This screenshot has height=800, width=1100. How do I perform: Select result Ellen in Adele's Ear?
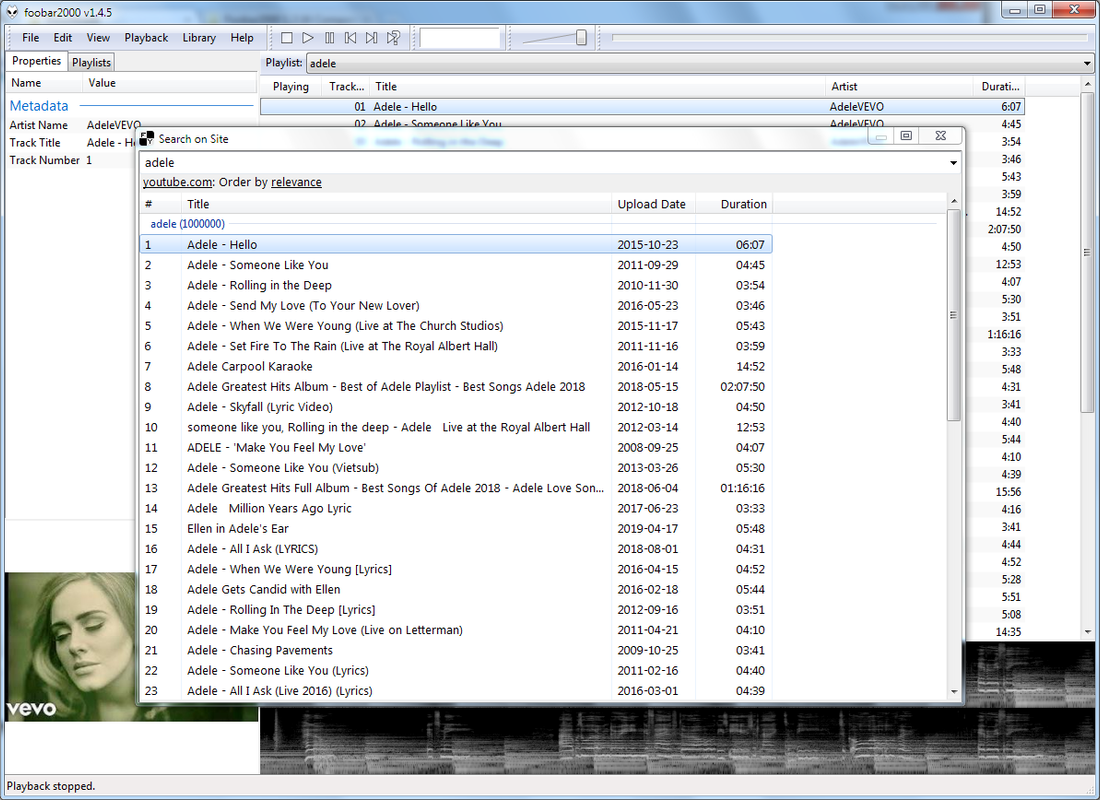pos(456,528)
